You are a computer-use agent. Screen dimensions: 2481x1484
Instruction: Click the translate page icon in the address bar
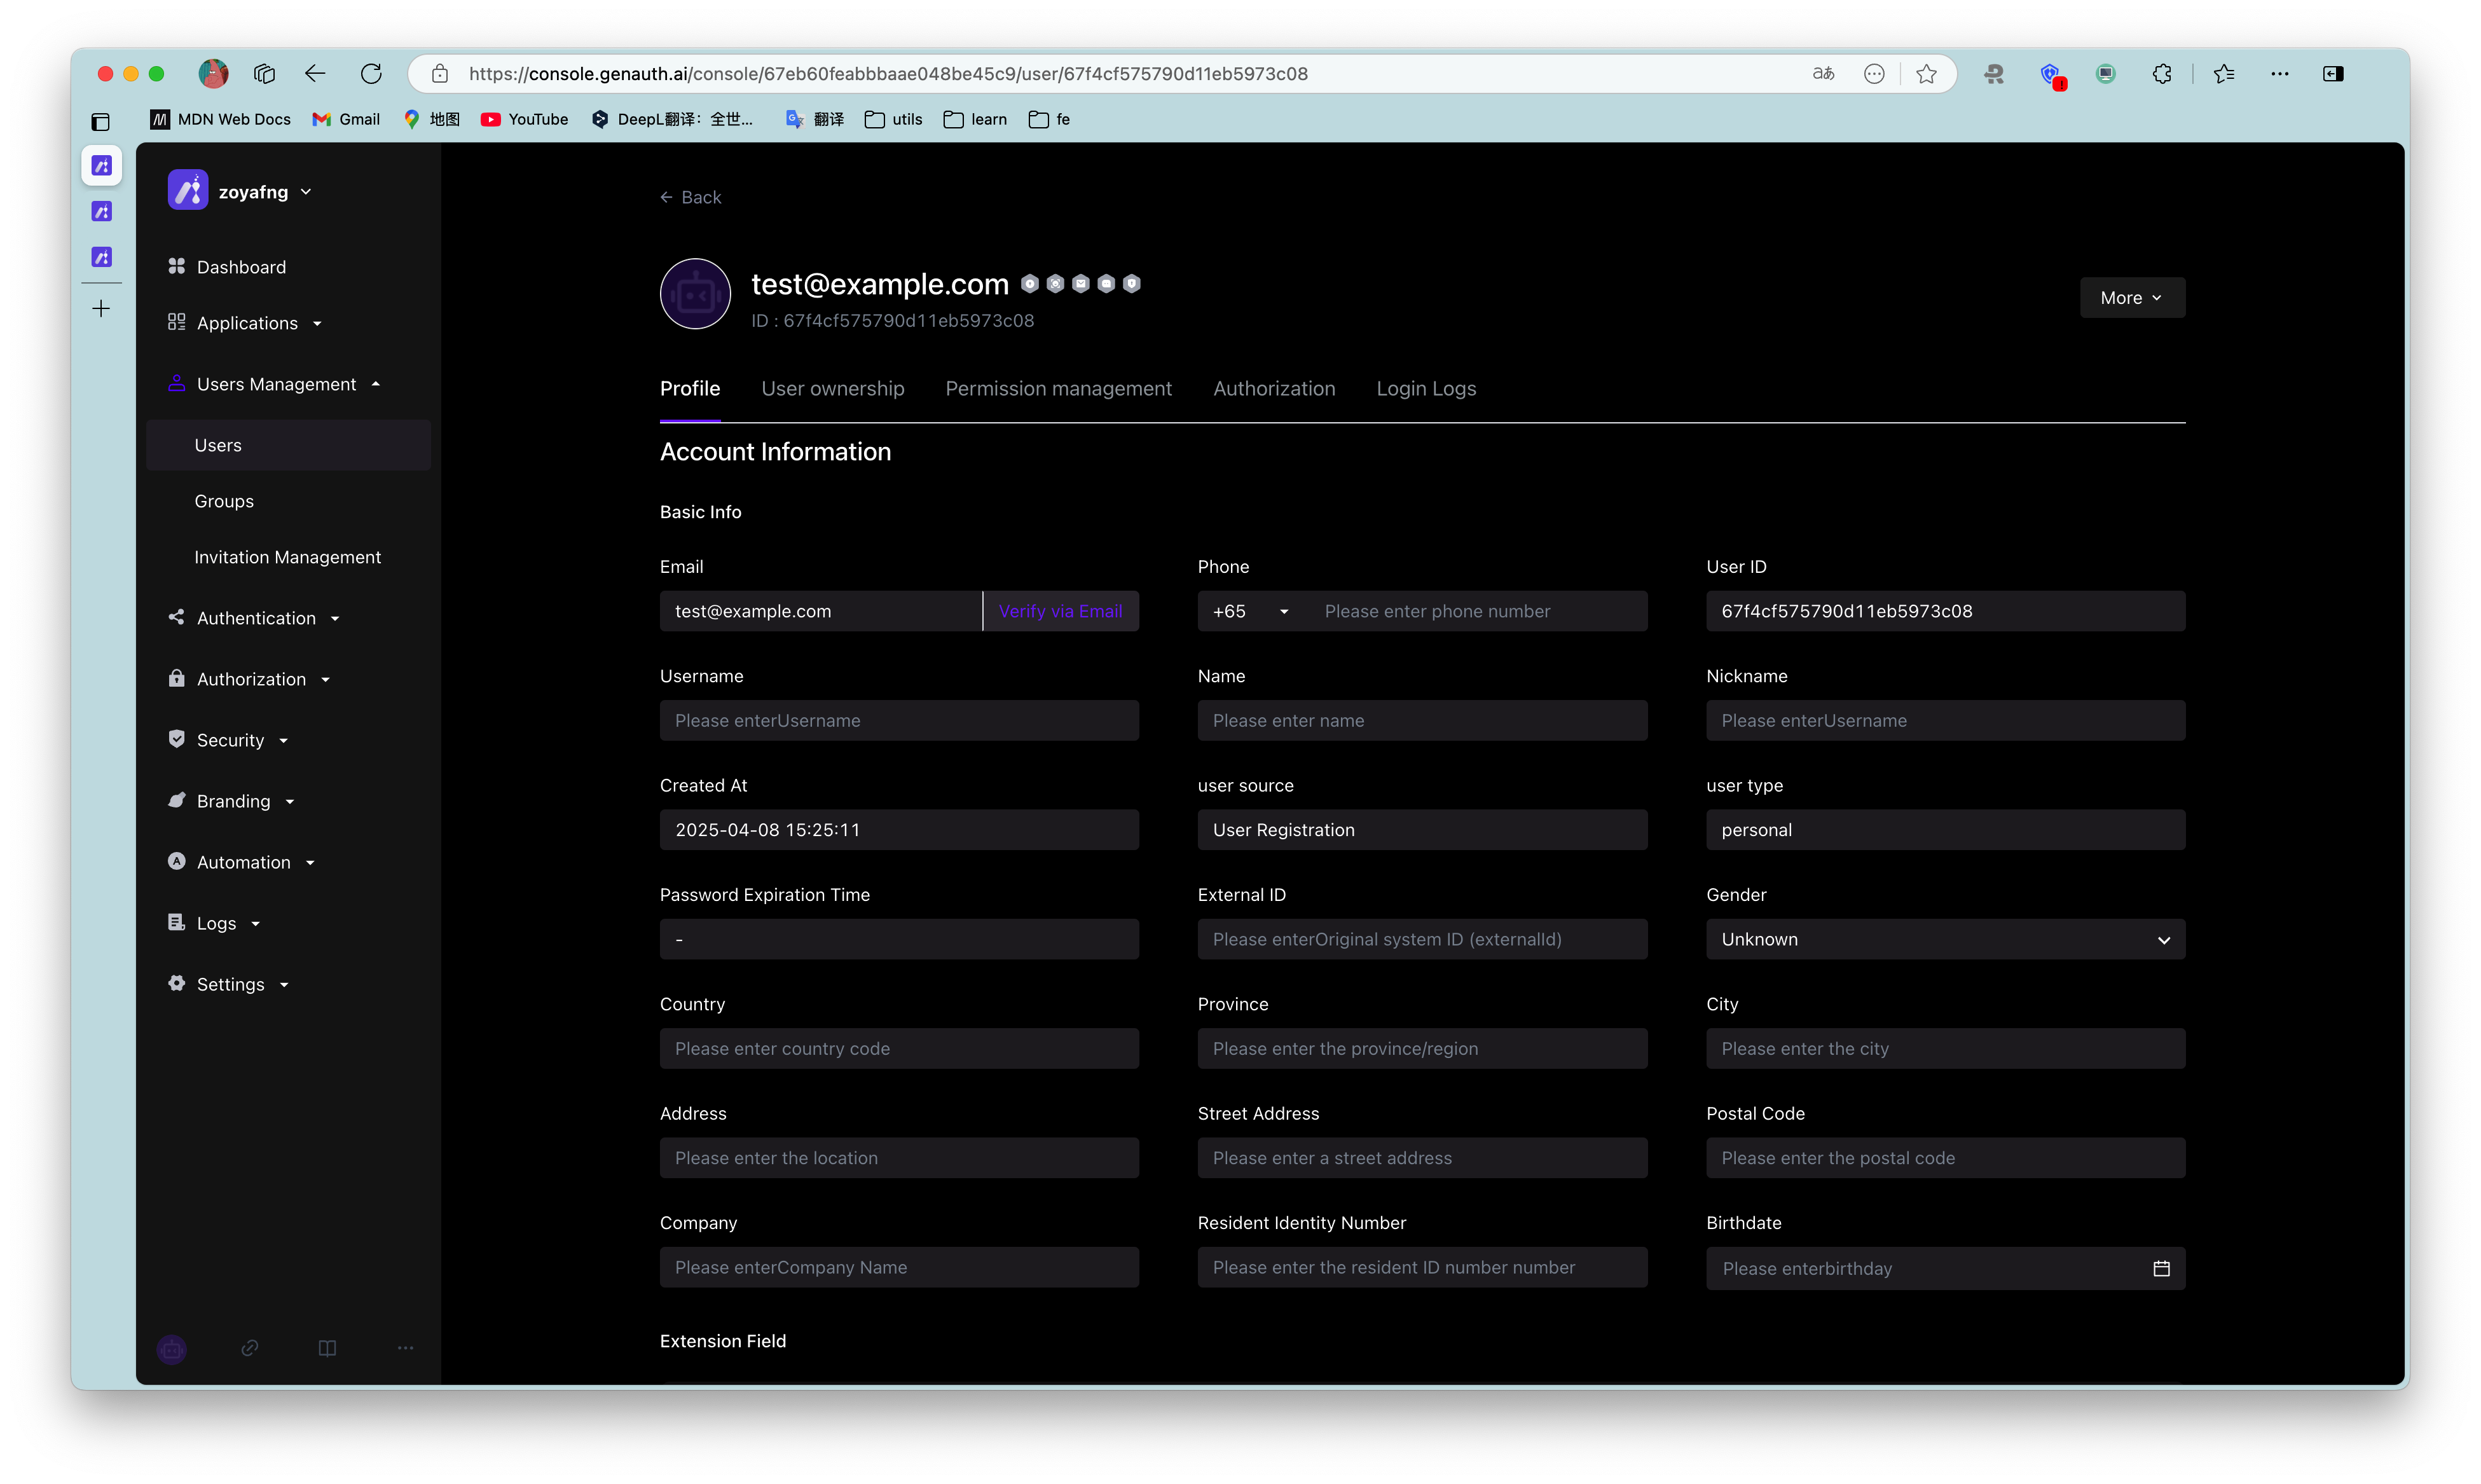[x=1823, y=73]
